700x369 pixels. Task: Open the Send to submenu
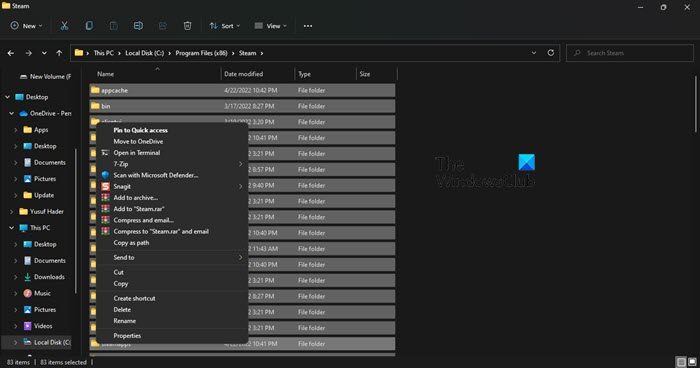pos(172,257)
